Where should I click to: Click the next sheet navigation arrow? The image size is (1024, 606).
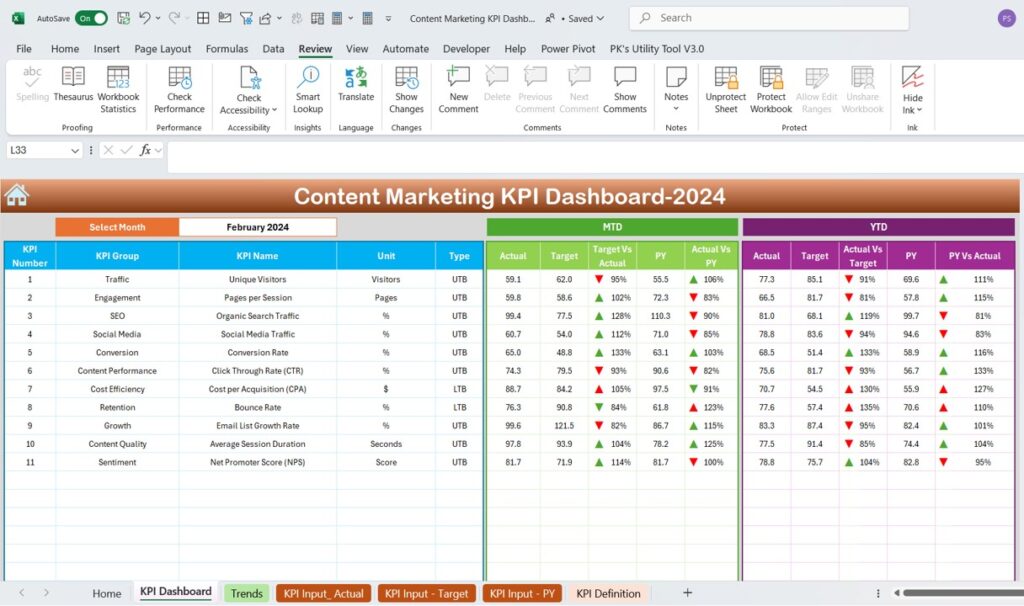pos(46,593)
